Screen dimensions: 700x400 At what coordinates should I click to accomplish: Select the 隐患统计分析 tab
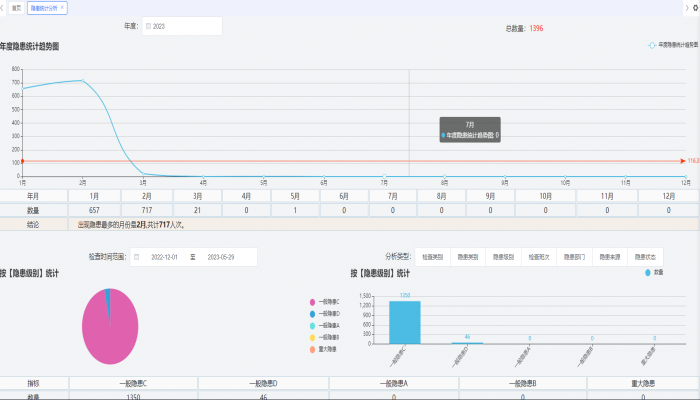[43, 7]
